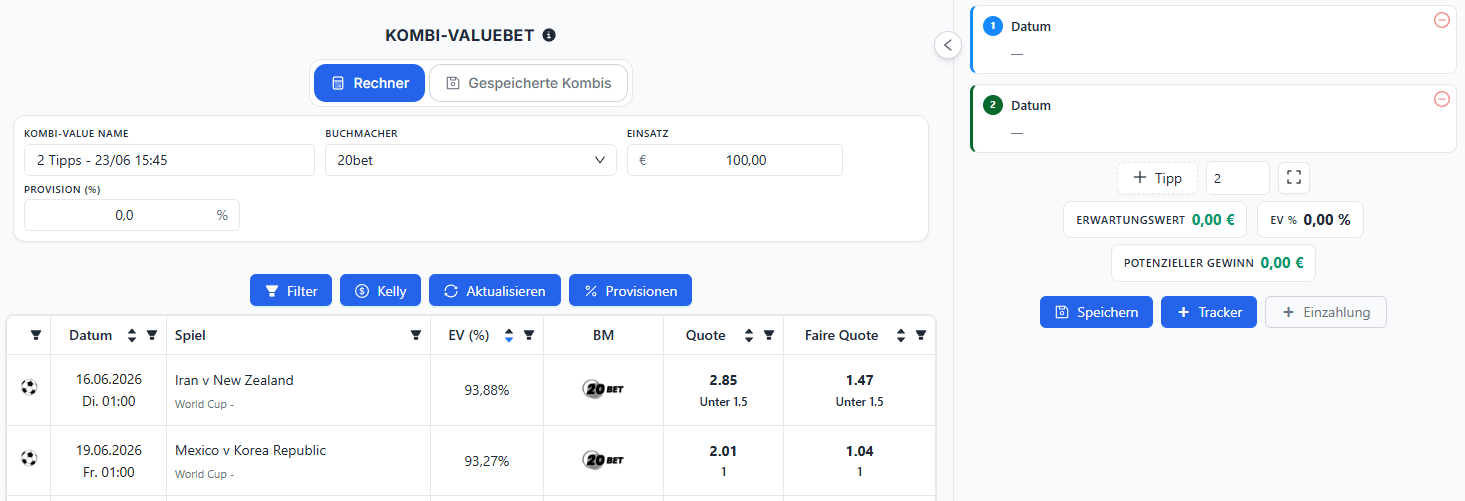Click the Filter button
Viewport: 1465px width, 501px height.
pos(291,291)
